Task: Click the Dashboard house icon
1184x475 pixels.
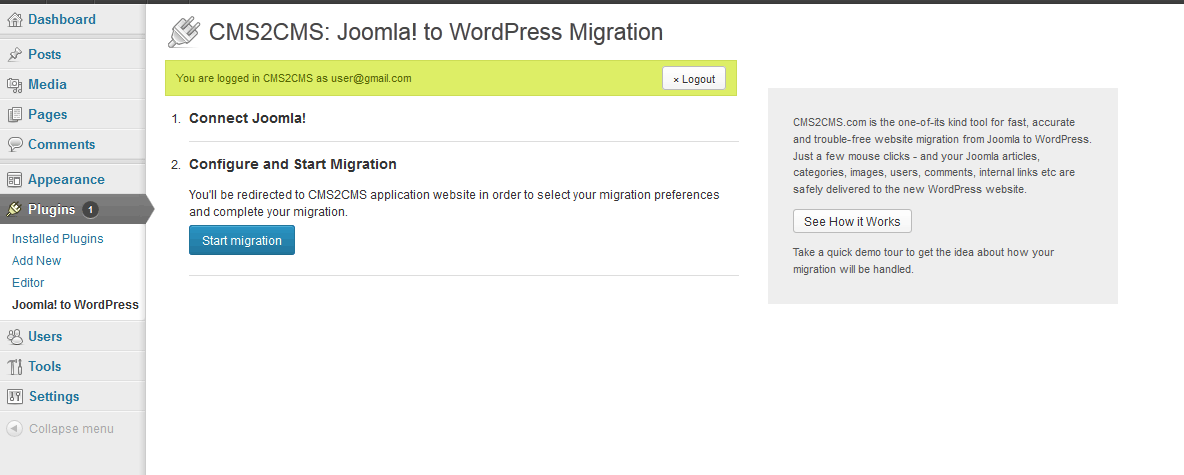Action: coord(14,20)
